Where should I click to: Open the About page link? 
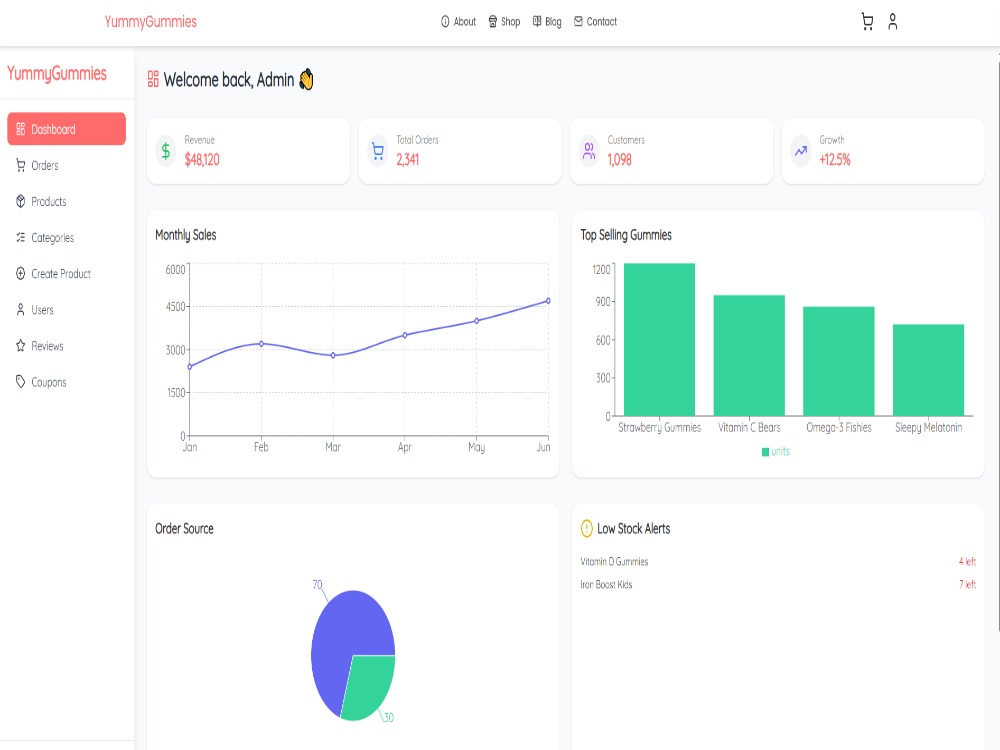[x=459, y=22]
